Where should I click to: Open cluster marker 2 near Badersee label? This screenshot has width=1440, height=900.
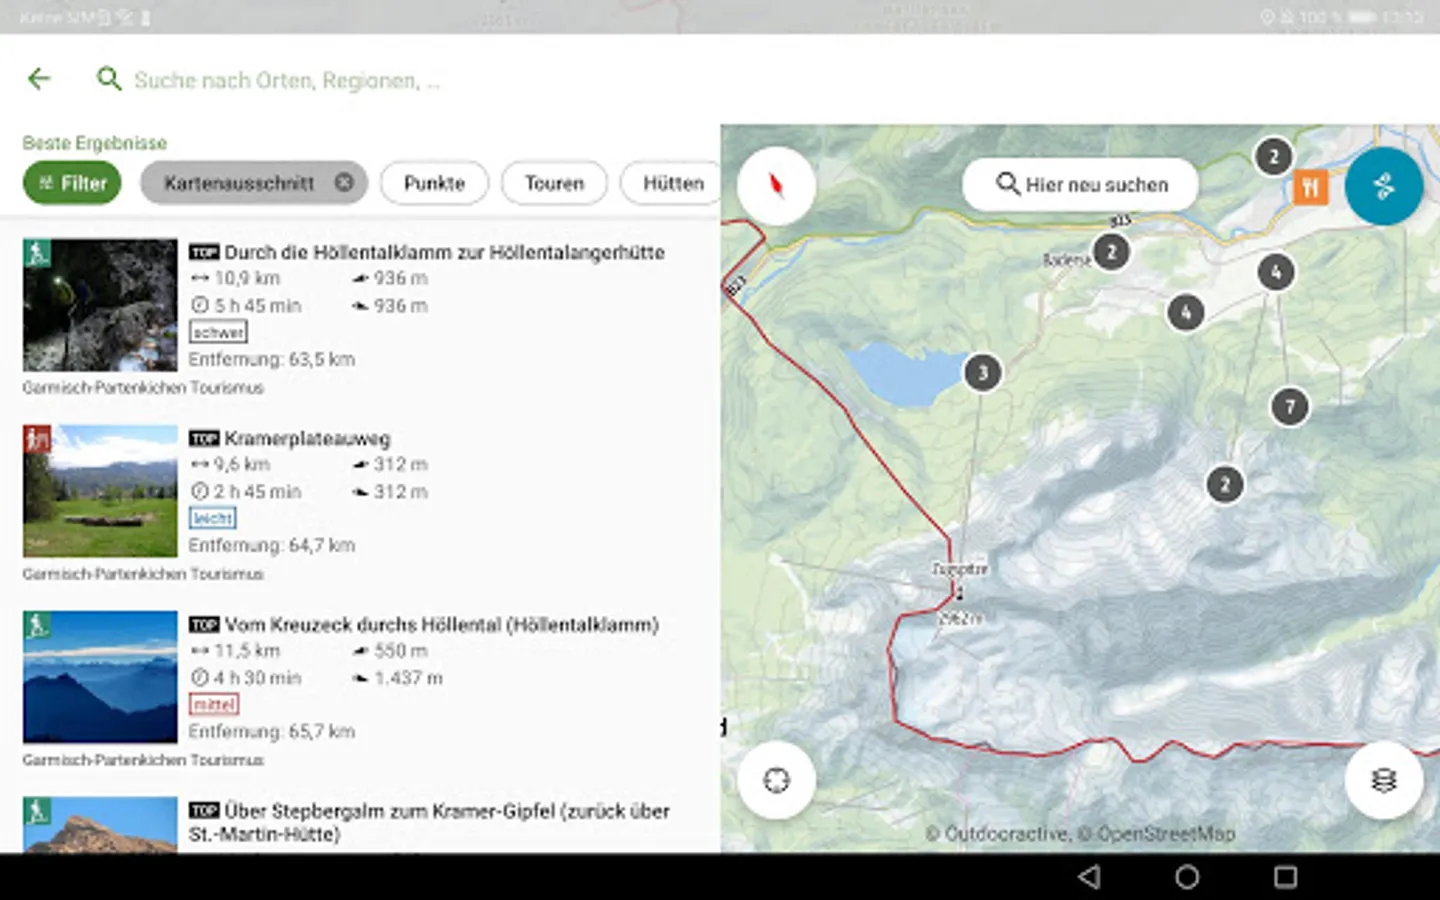point(1111,252)
